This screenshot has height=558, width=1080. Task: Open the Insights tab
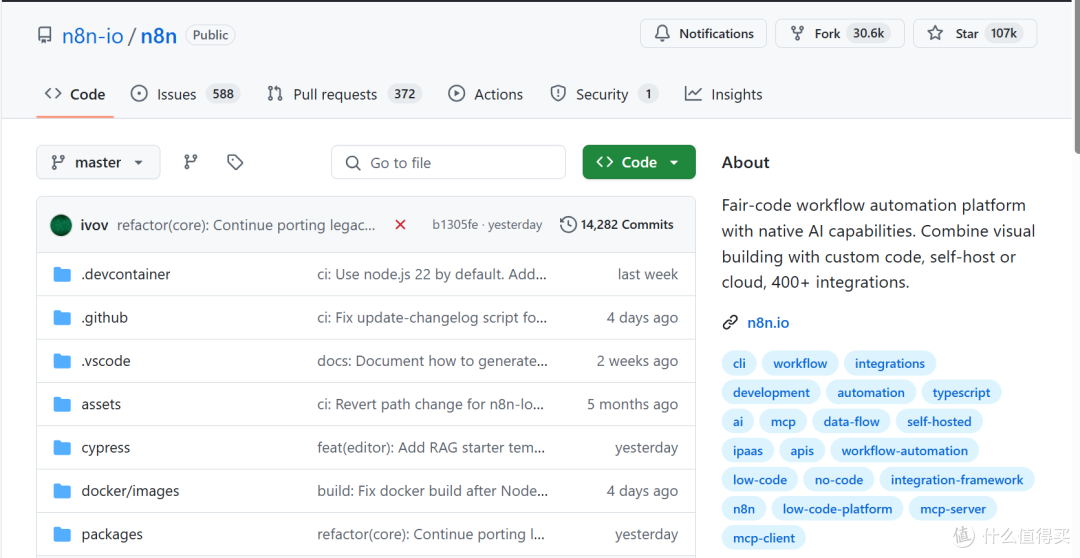point(723,94)
